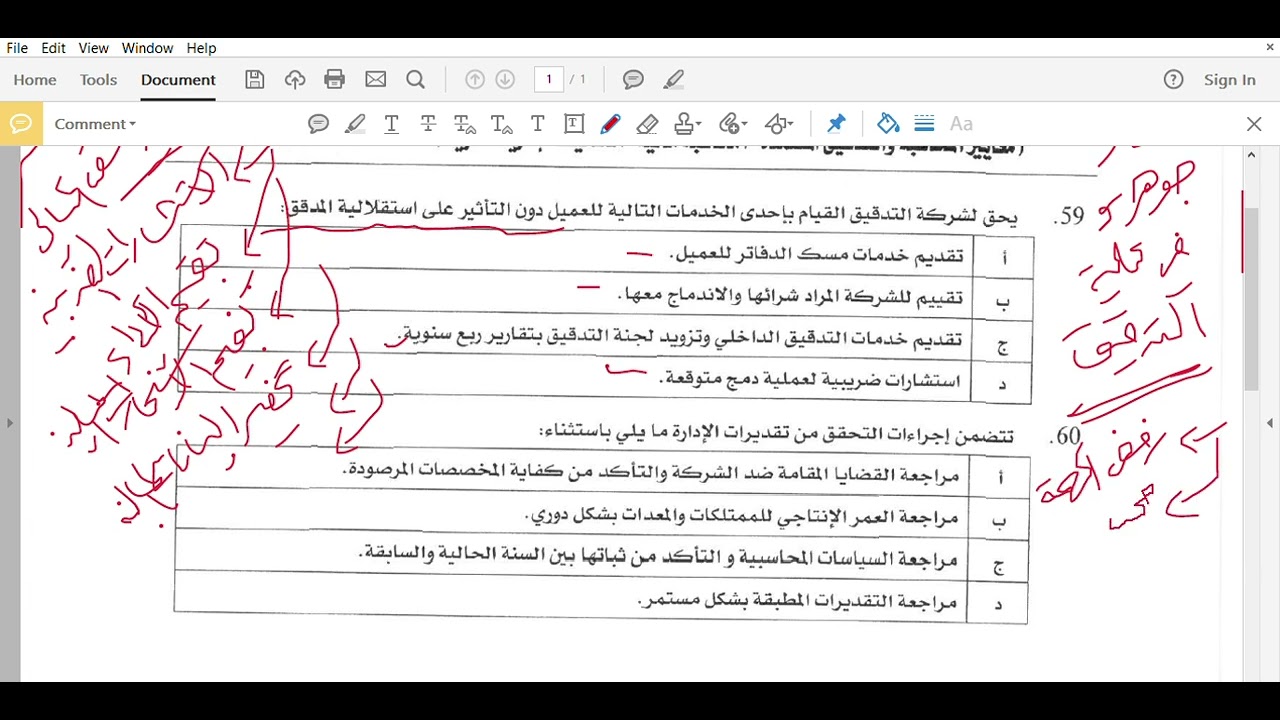Click the highlight pen icon next to the page number
This screenshot has width=1280, height=720.
(x=674, y=80)
